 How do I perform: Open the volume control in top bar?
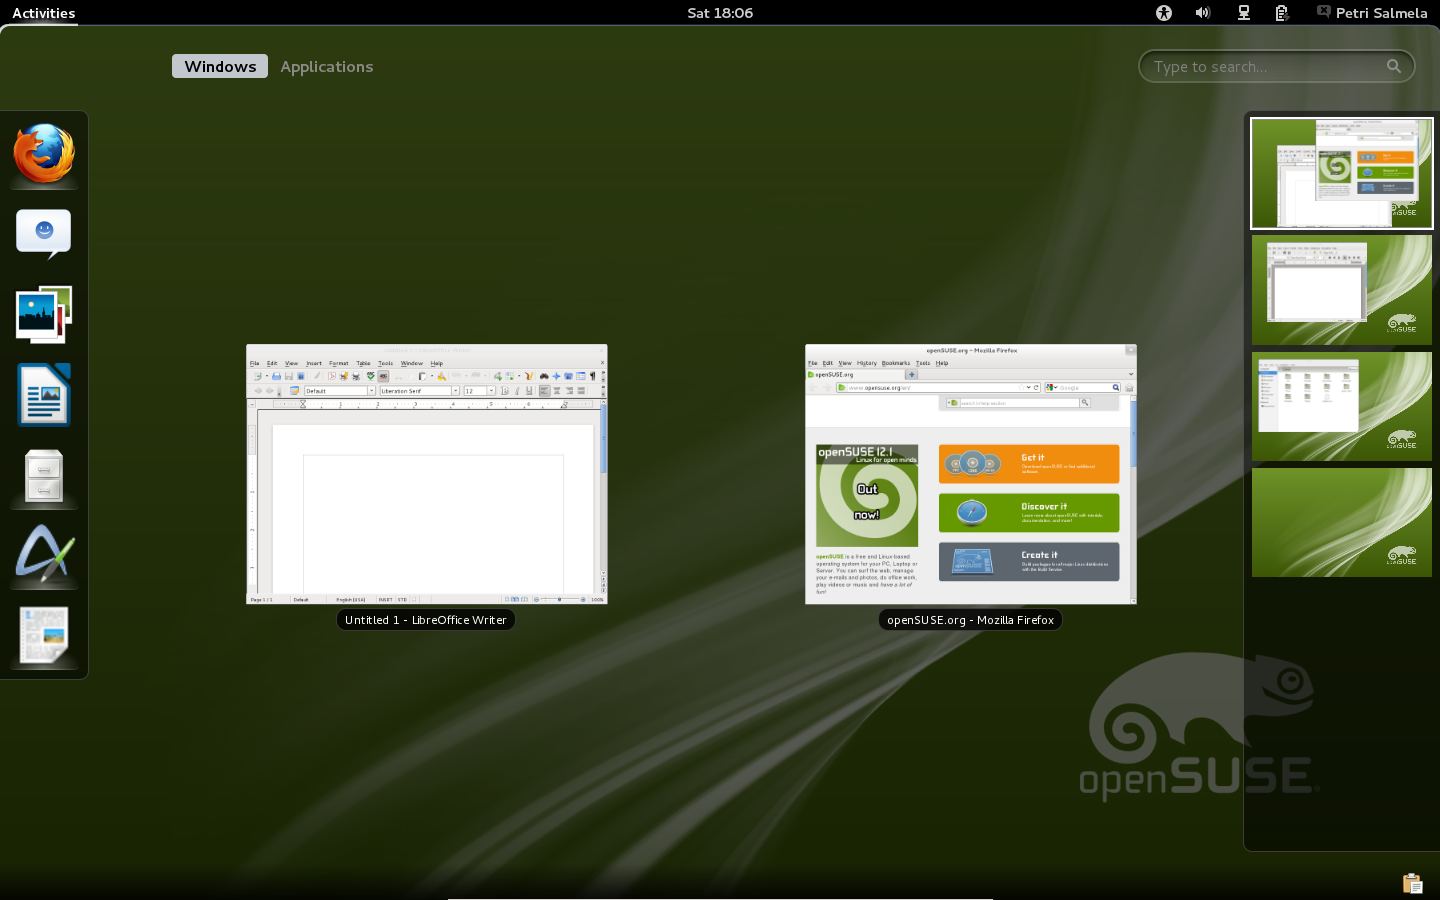[1203, 13]
